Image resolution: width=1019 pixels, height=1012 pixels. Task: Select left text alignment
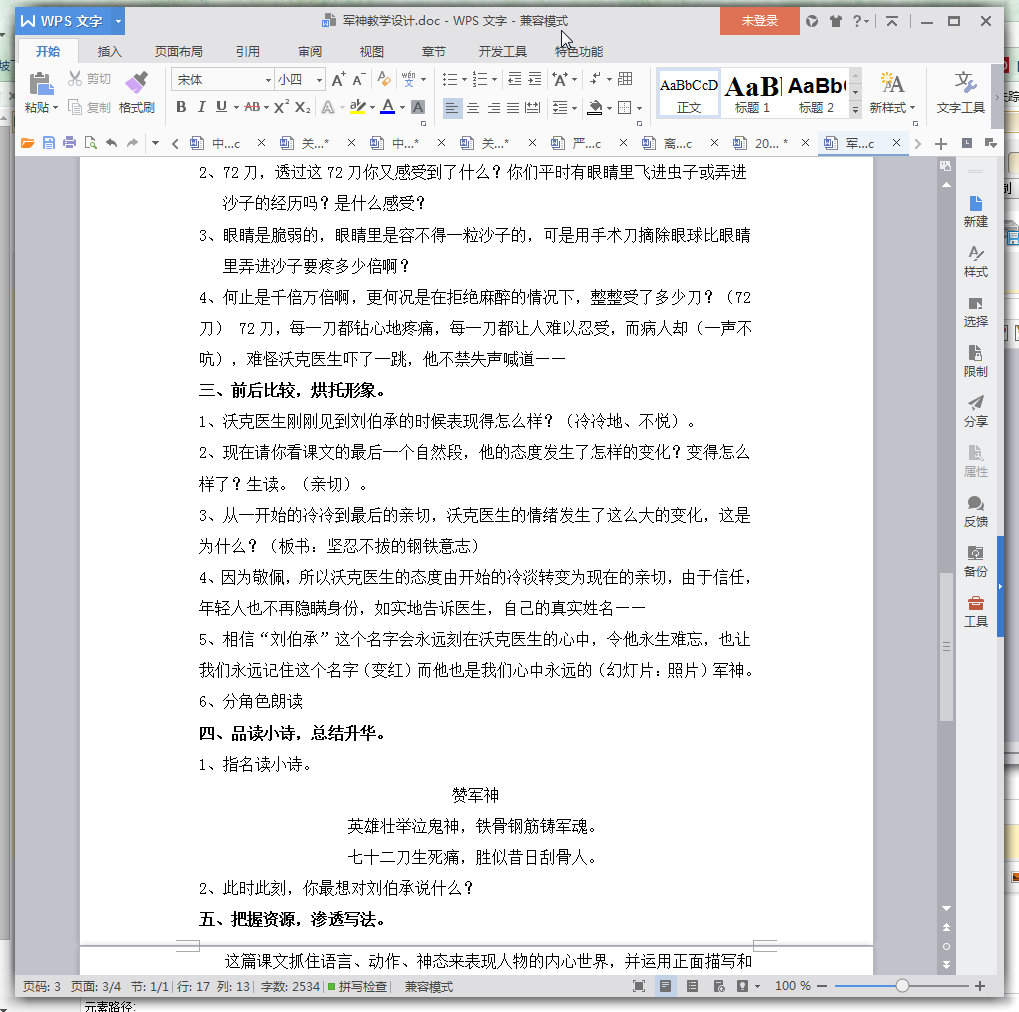tap(452, 107)
